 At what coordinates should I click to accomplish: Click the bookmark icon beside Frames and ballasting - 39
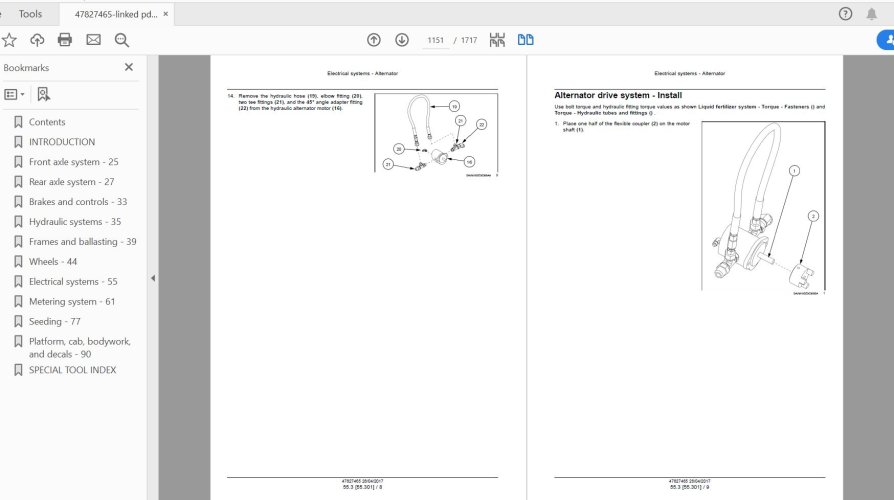click(x=18, y=242)
